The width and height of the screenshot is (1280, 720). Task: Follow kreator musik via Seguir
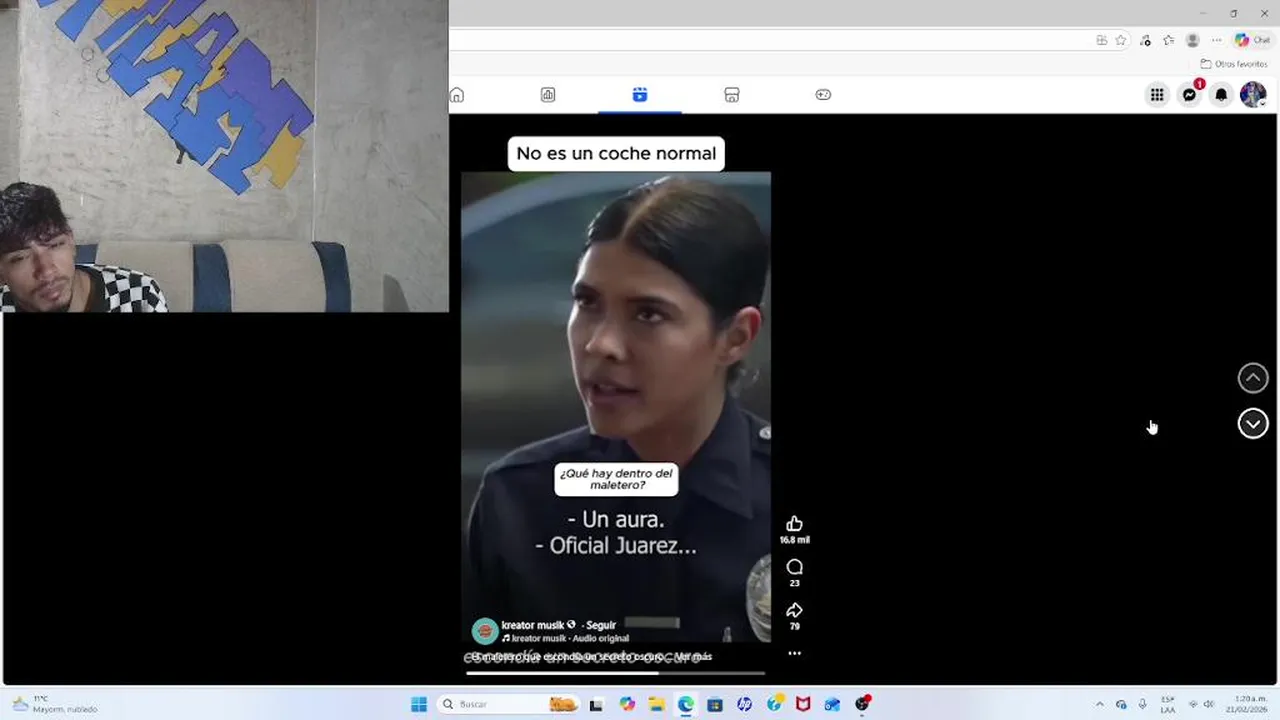click(601, 625)
